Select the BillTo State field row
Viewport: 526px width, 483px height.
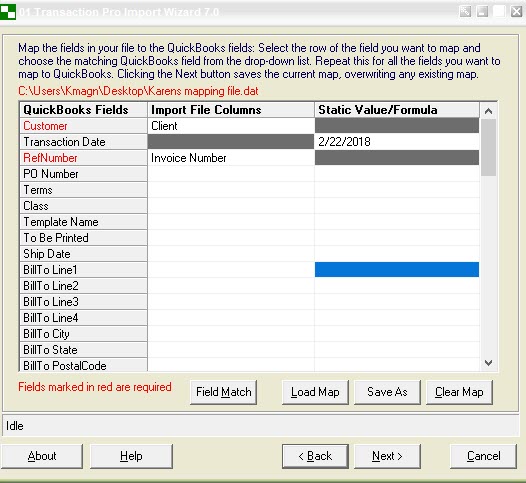click(84, 350)
